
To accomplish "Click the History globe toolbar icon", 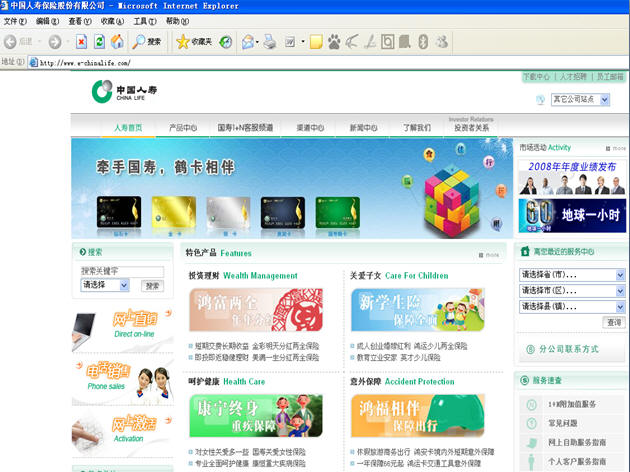I will tap(226, 42).
